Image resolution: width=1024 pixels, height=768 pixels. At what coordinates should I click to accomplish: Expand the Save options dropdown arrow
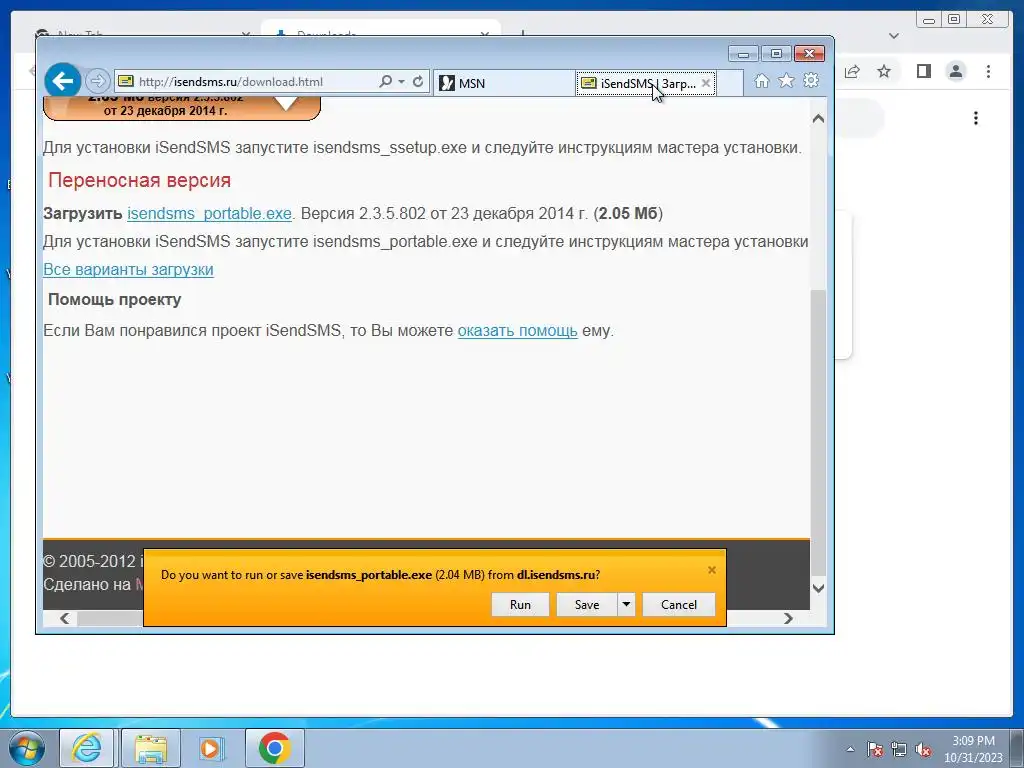point(626,605)
